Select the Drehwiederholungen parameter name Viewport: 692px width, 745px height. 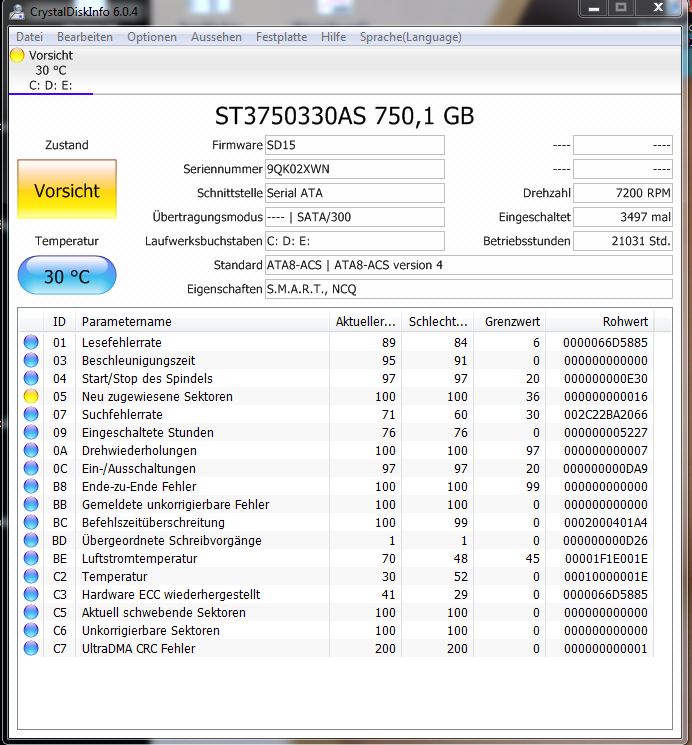coord(139,450)
